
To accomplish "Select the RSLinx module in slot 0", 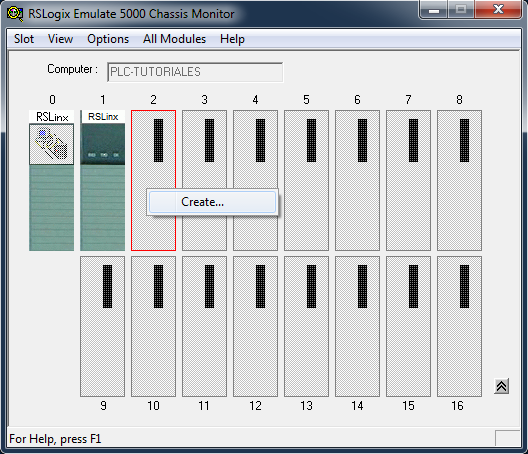I will (x=52, y=180).
